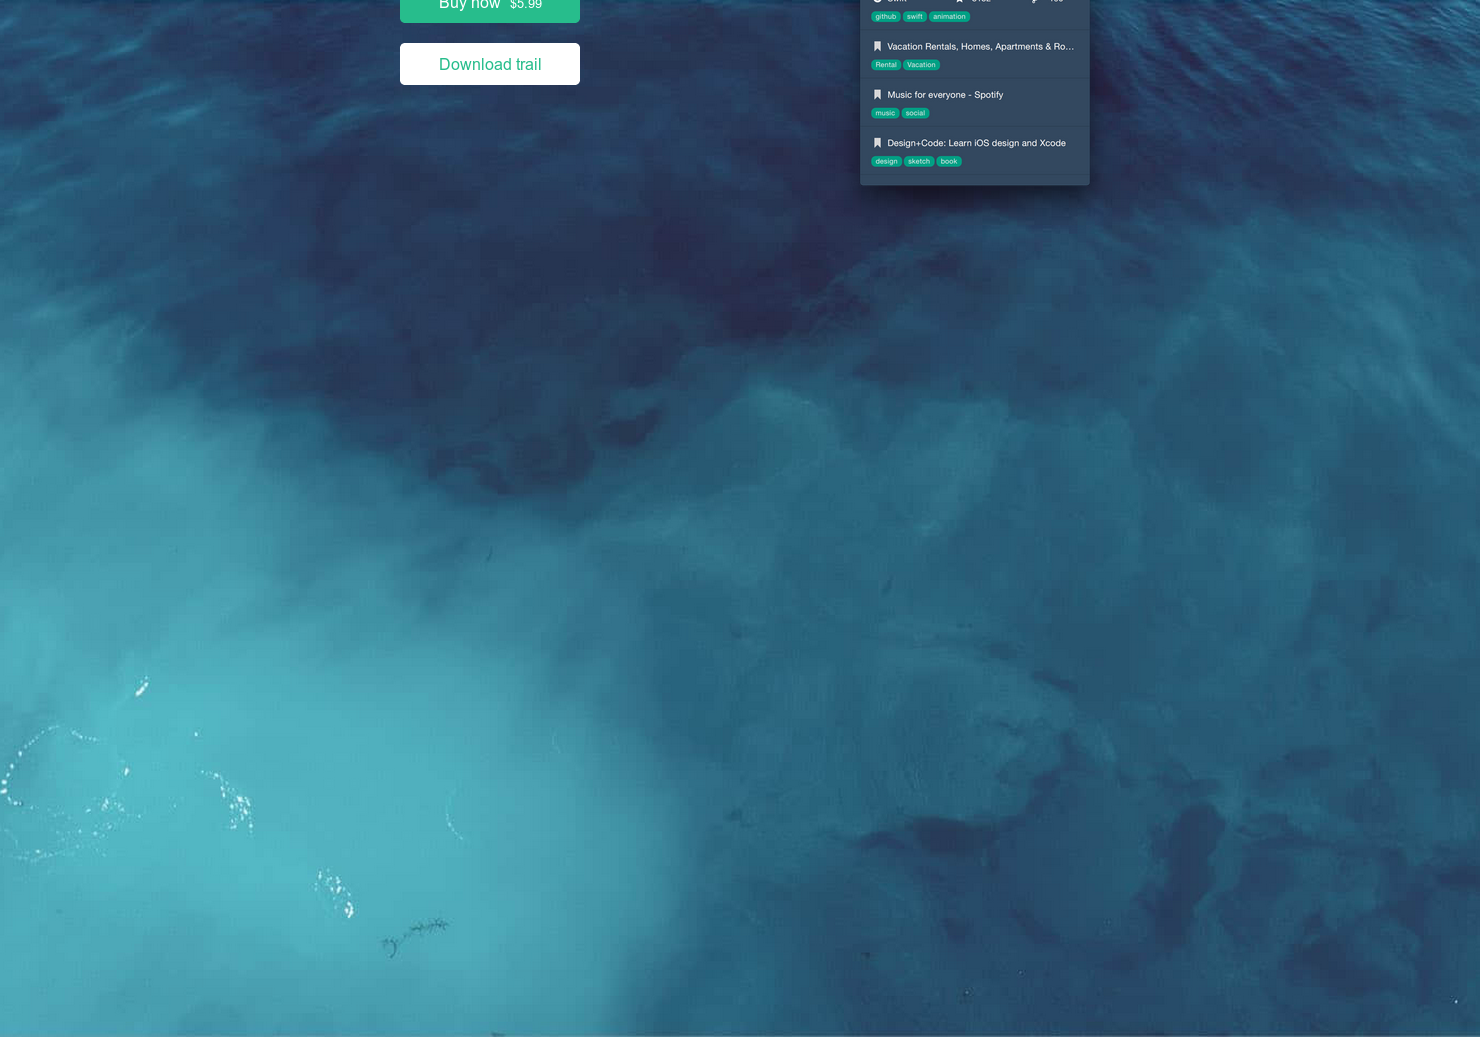The image size is (1480, 1037).
Task: Select the music tag
Action: click(885, 113)
